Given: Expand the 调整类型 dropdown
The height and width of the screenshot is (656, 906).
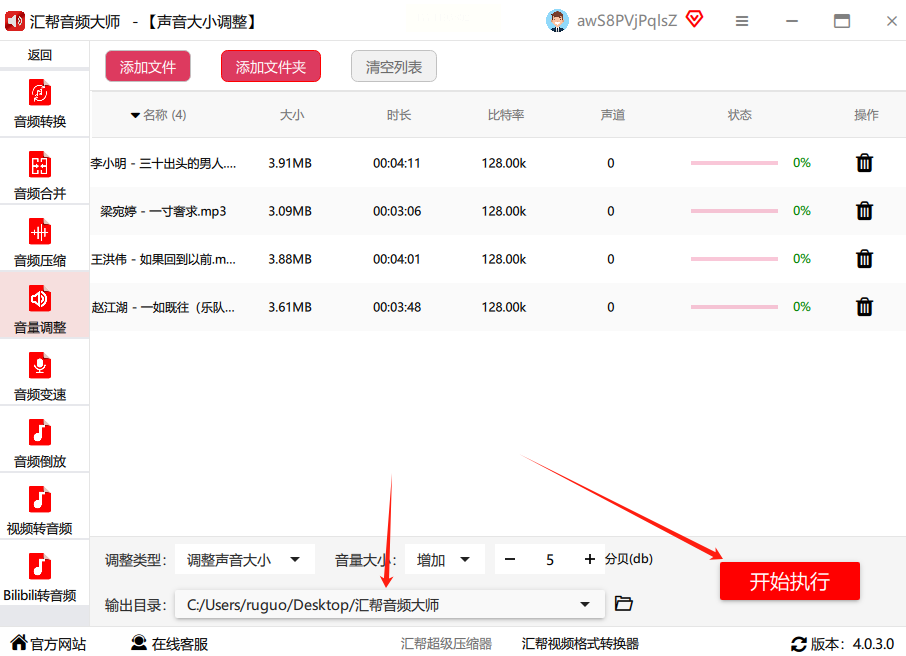Looking at the screenshot, I should pyautogui.click(x=245, y=560).
